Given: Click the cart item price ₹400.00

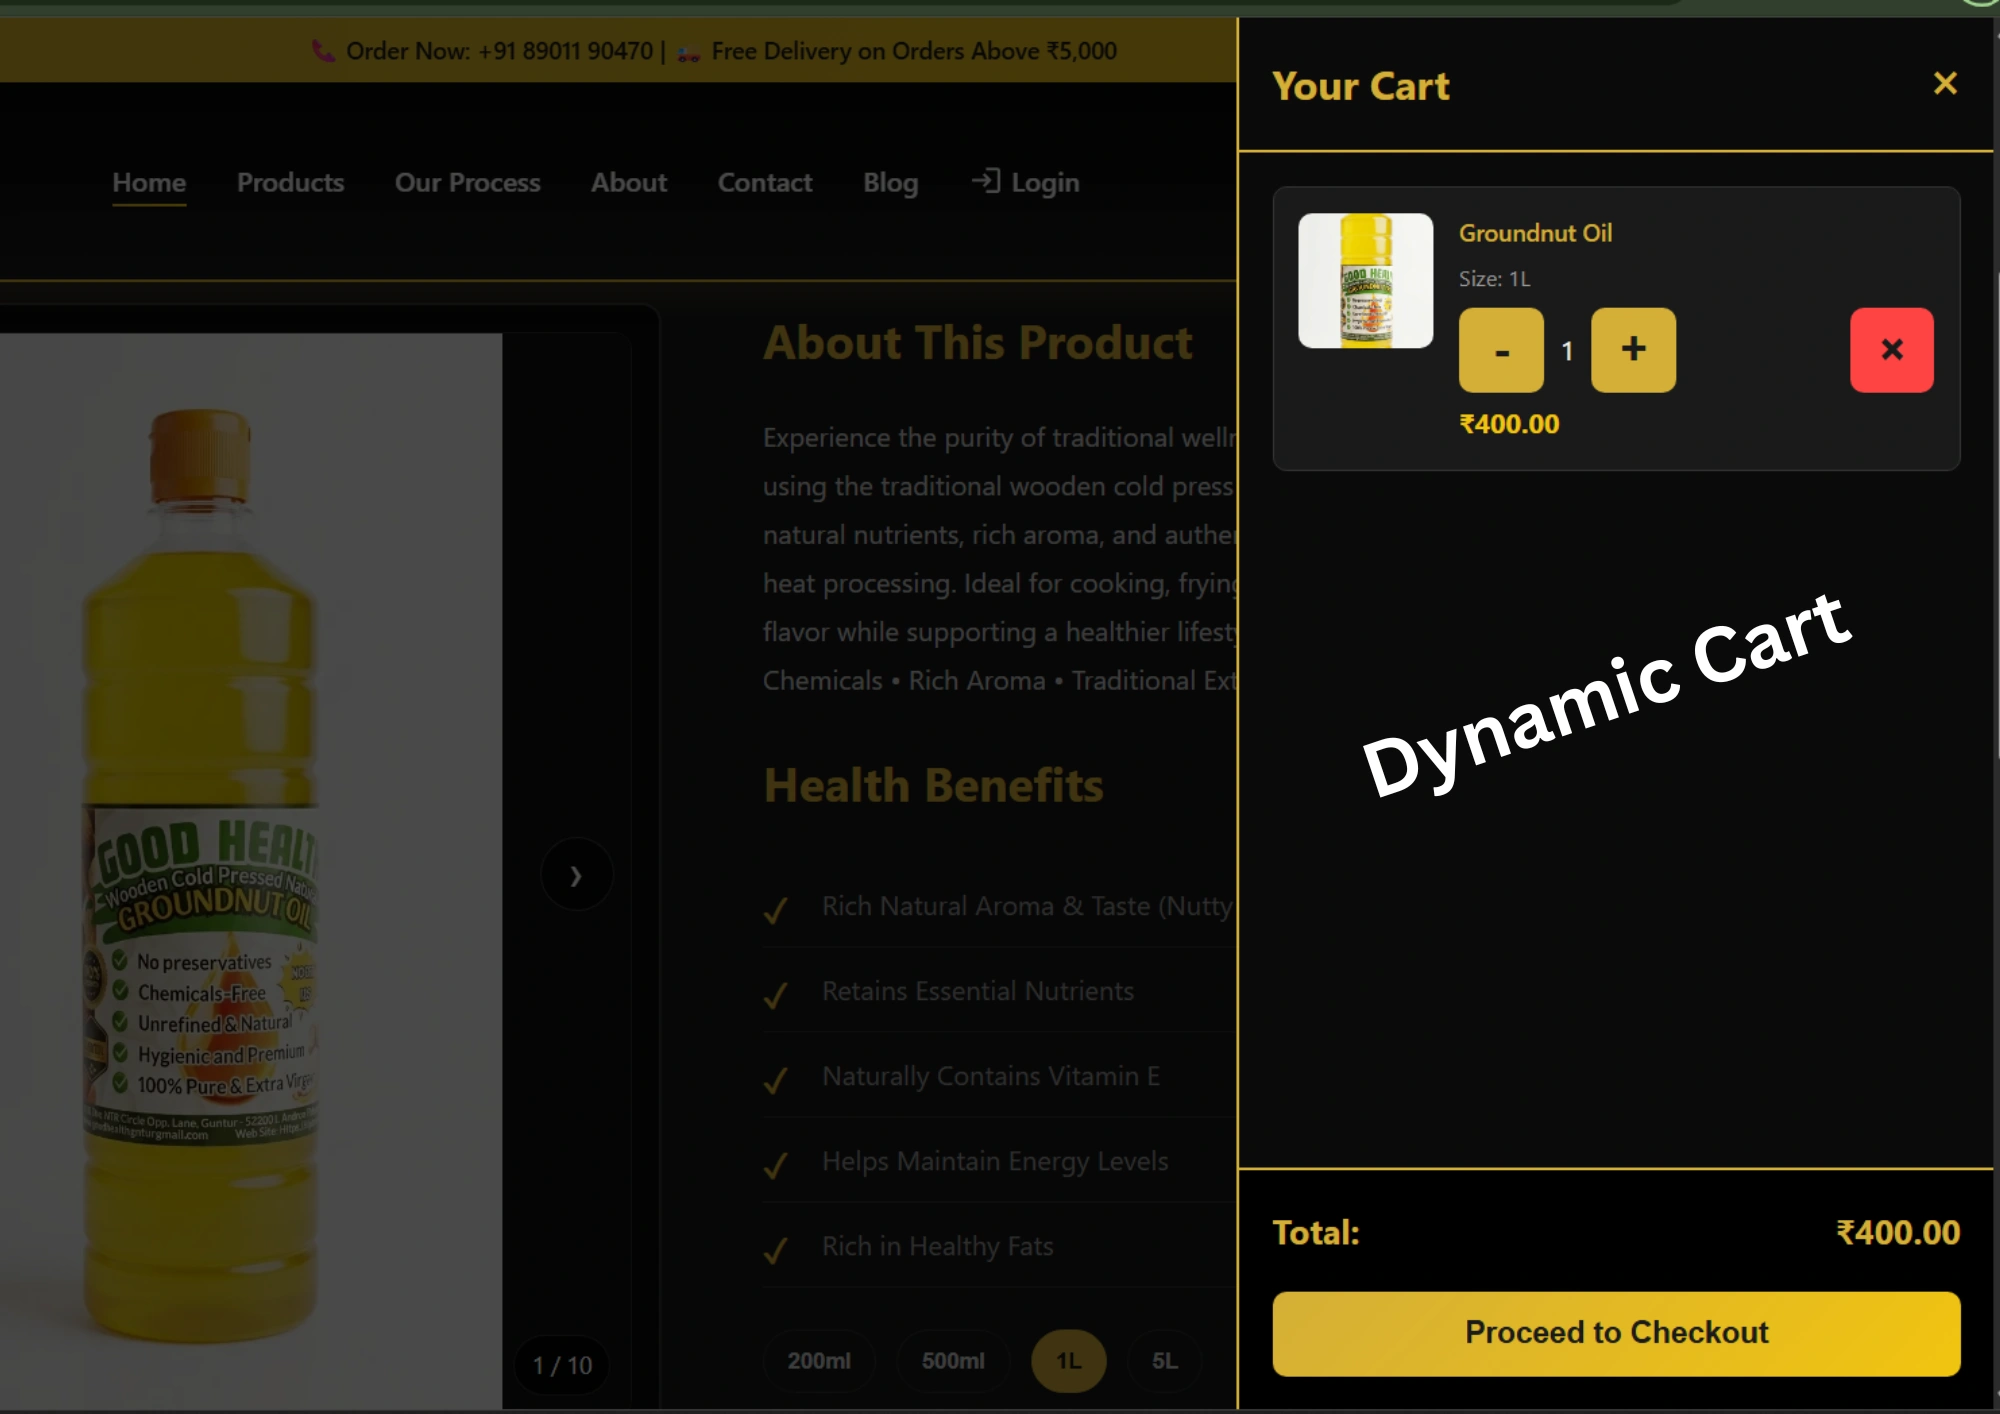Looking at the screenshot, I should (1509, 424).
